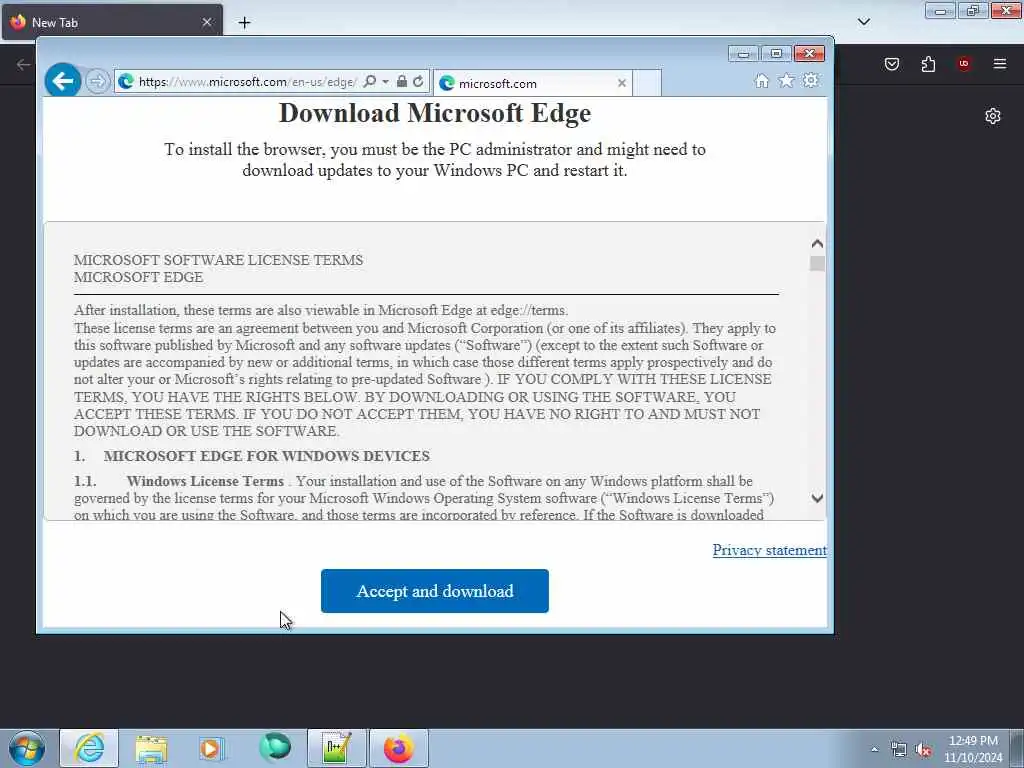Click the Internet Explorer forward arrow button
This screenshot has height=768, width=1024.
[x=97, y=82]
